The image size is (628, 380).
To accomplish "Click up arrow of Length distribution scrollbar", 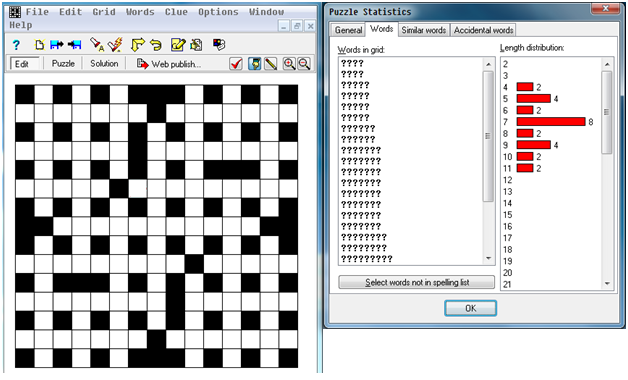I will click(607, 64).
